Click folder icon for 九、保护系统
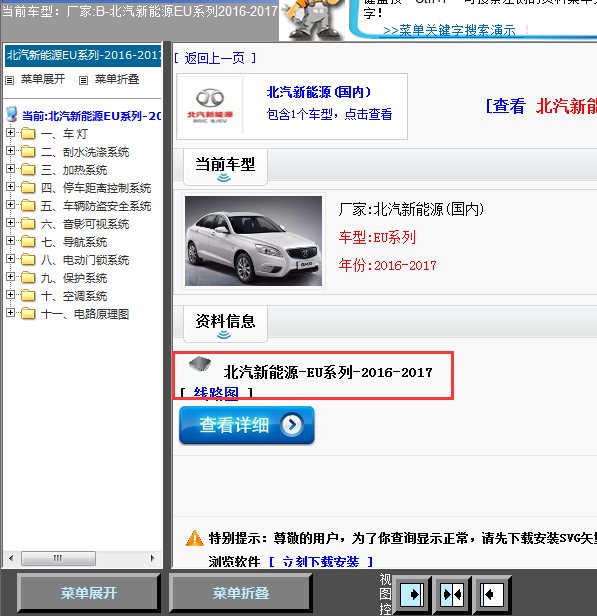The height and width of the screenshot is (616, 597). pyautogui.click(x=28, y=278)
